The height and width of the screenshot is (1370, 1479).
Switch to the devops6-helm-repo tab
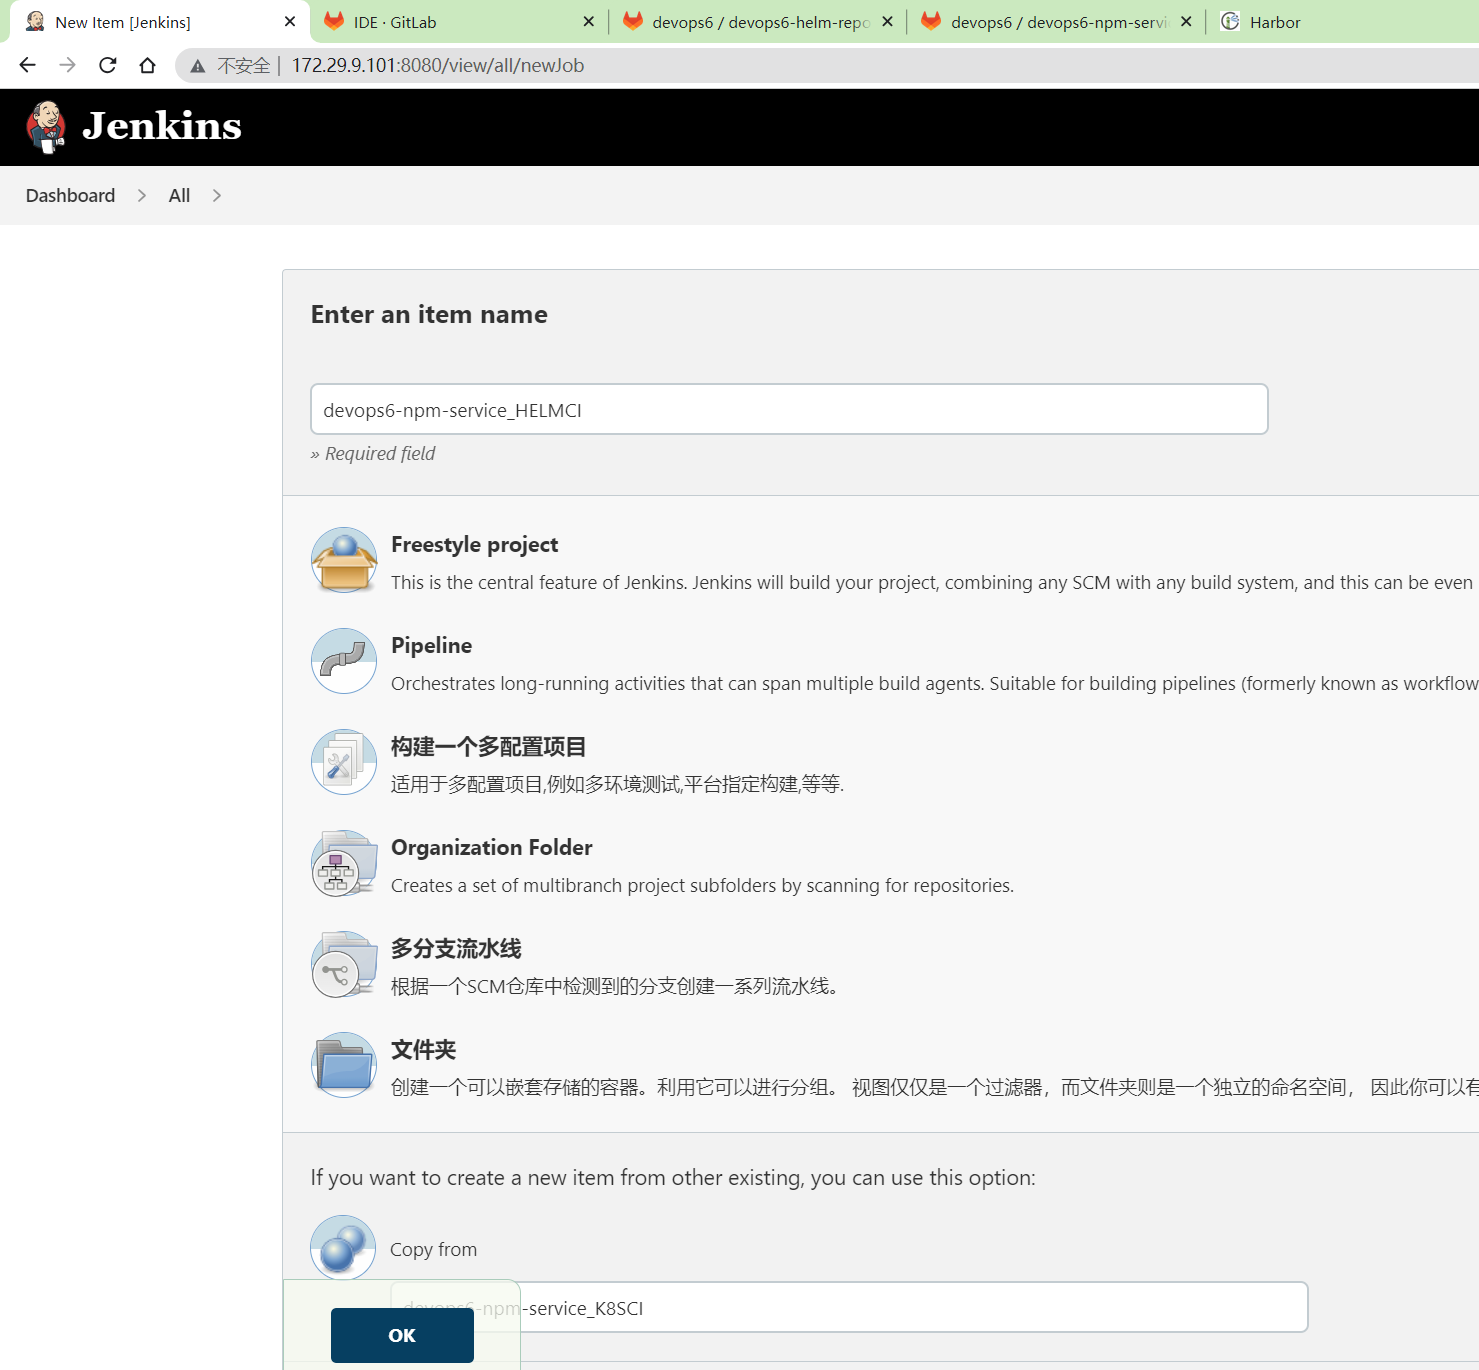(x=758, y=21)
